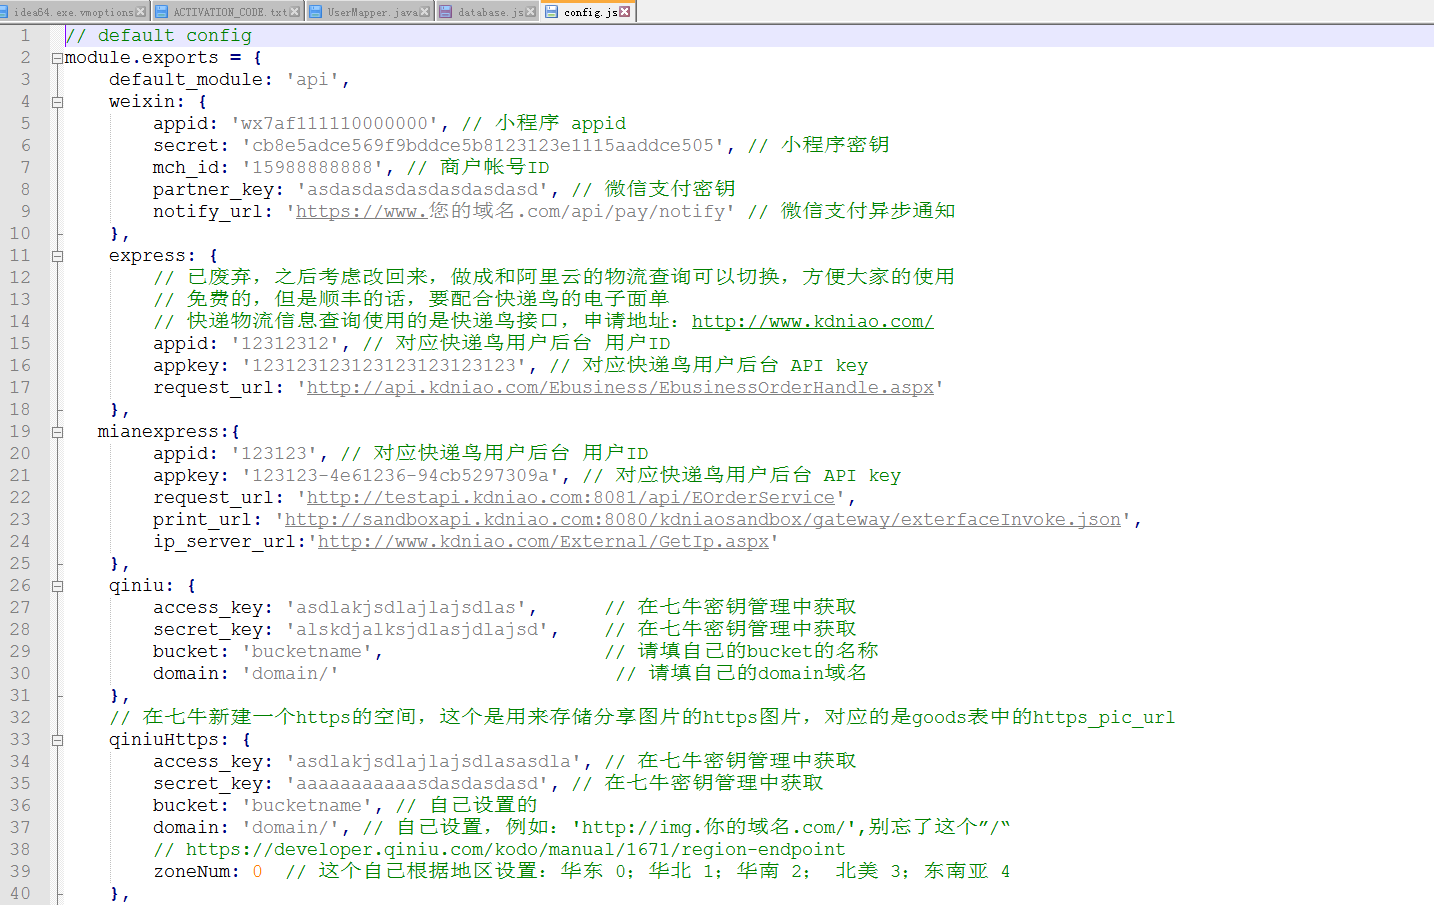This screenshot has width=1434, height=905.
Task: Click the default_module key on line 3
Action: [185, 80]
